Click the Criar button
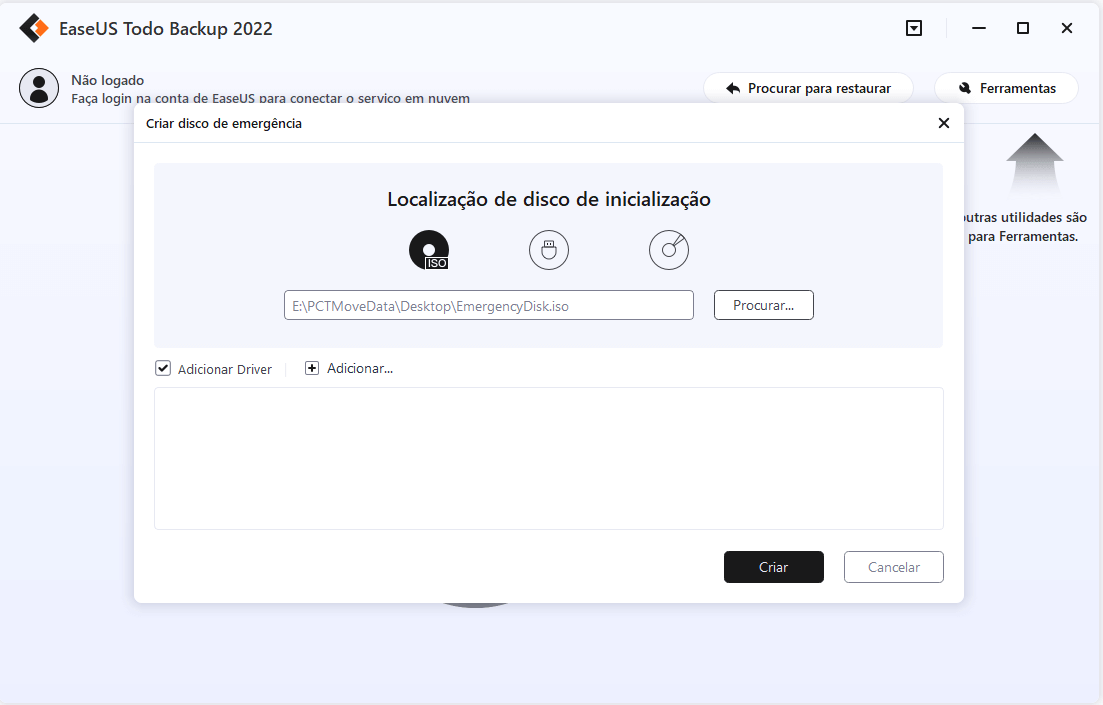The height and width of the screenshot is (705, 1103). (x=774, y=567)
